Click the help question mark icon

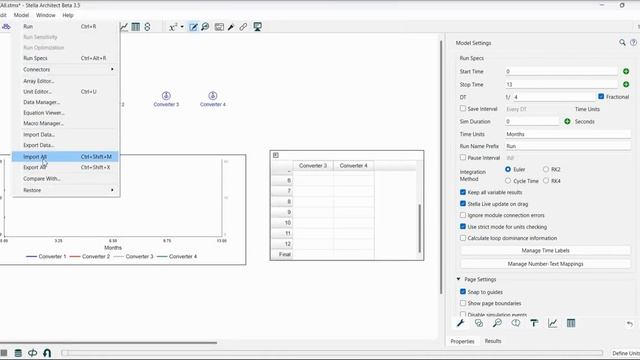[633, 42]
